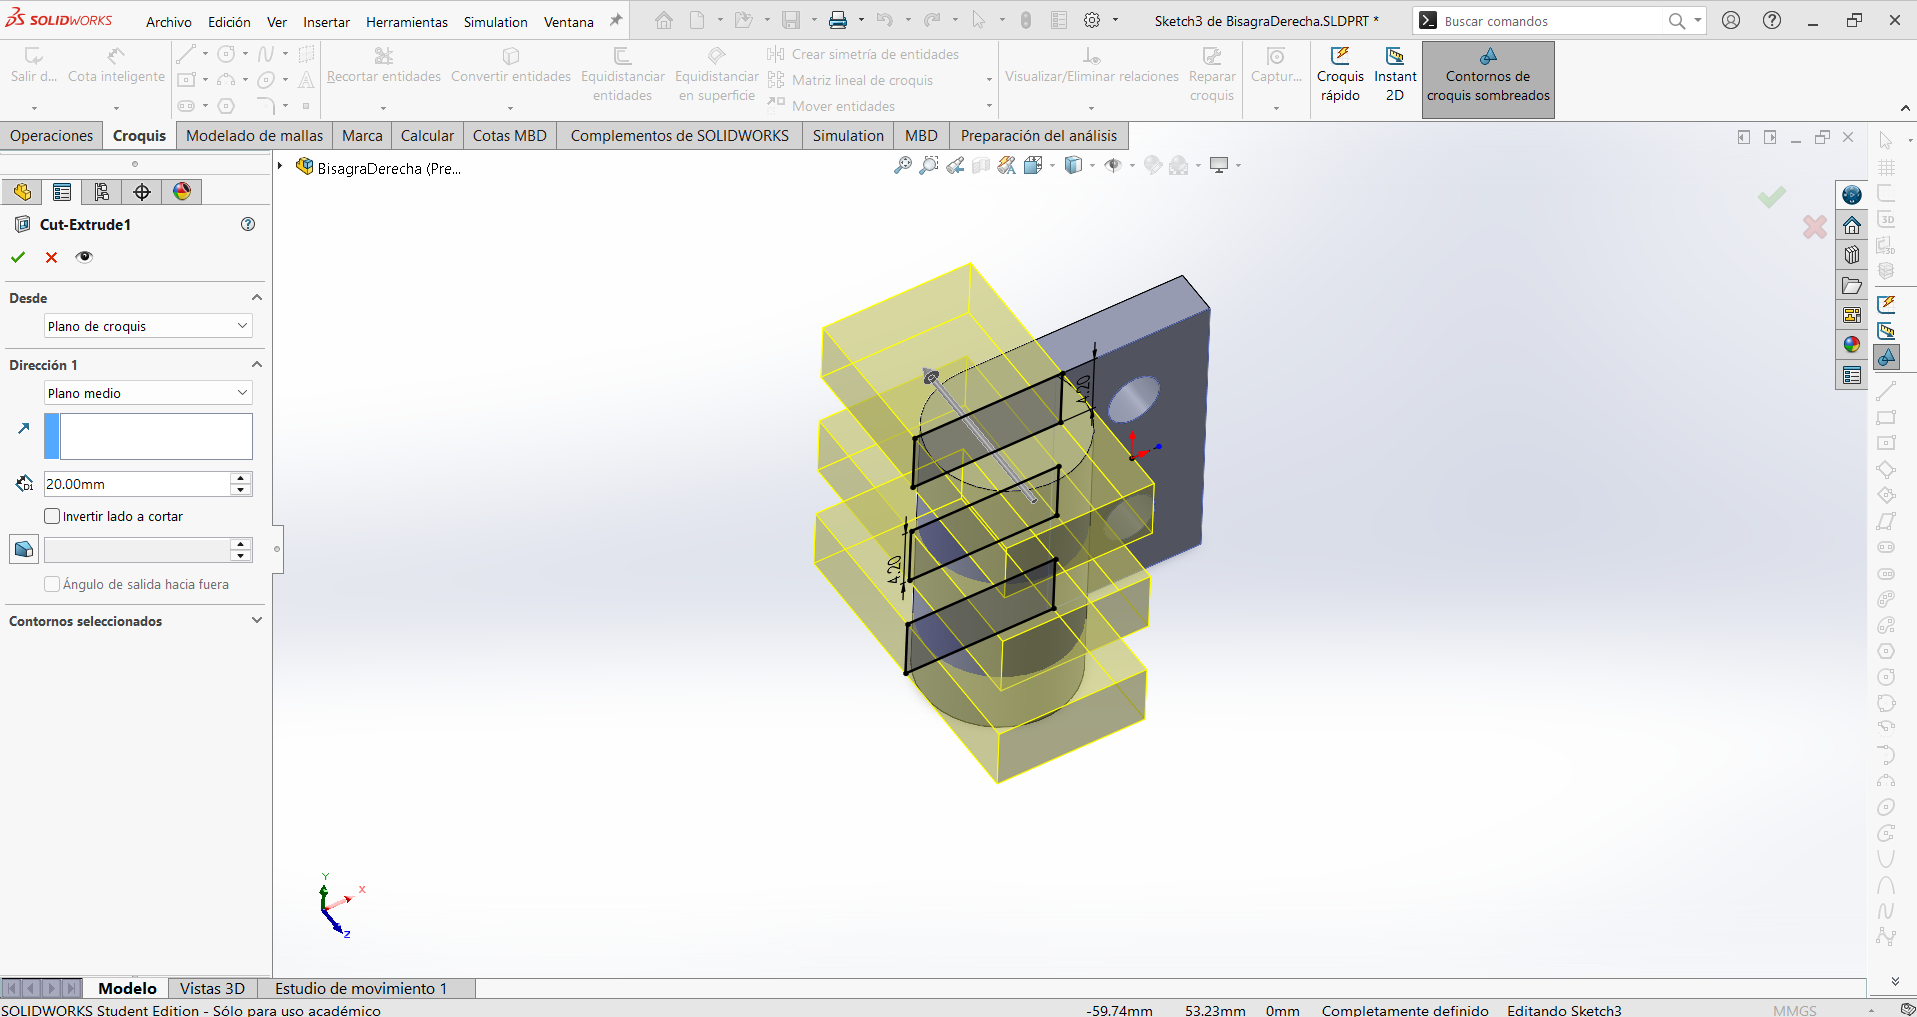
Task: Switch to the Operaciones tab
Action: coord(51,136)
